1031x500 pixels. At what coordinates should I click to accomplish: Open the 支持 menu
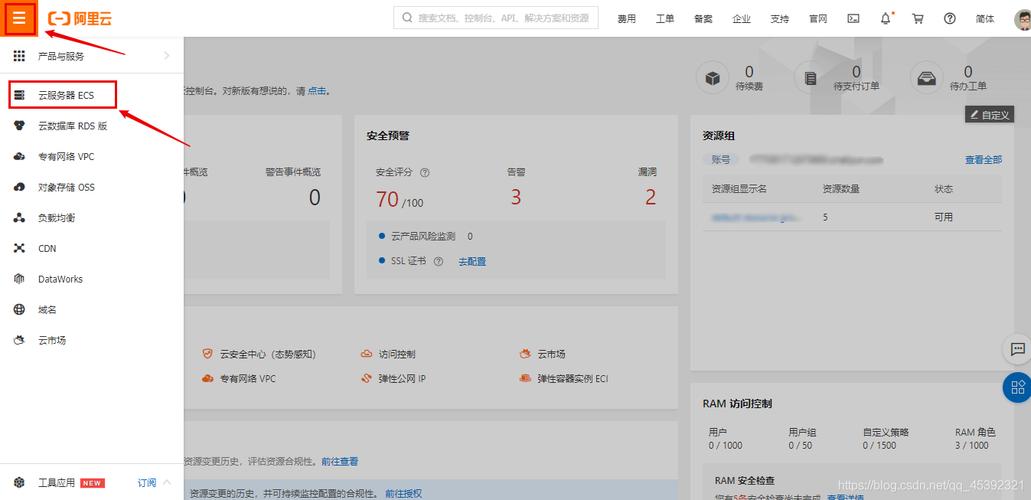[779, 18]
